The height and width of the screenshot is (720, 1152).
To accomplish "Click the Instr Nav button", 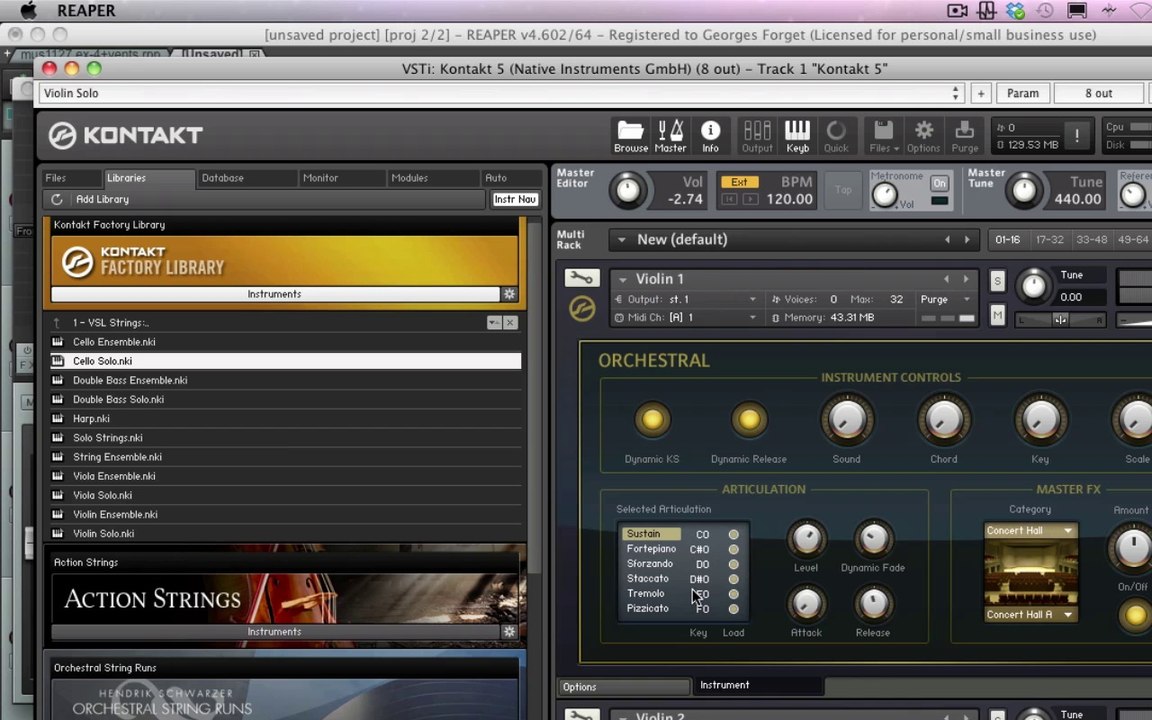I will click(515, 199).
